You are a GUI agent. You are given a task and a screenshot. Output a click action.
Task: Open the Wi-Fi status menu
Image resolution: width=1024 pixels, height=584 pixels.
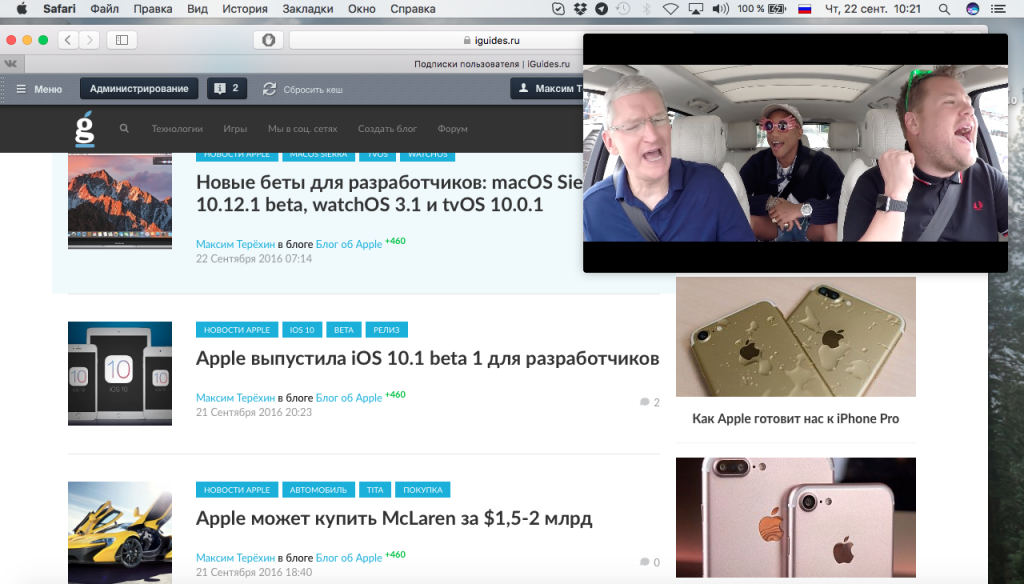point(670,8)
